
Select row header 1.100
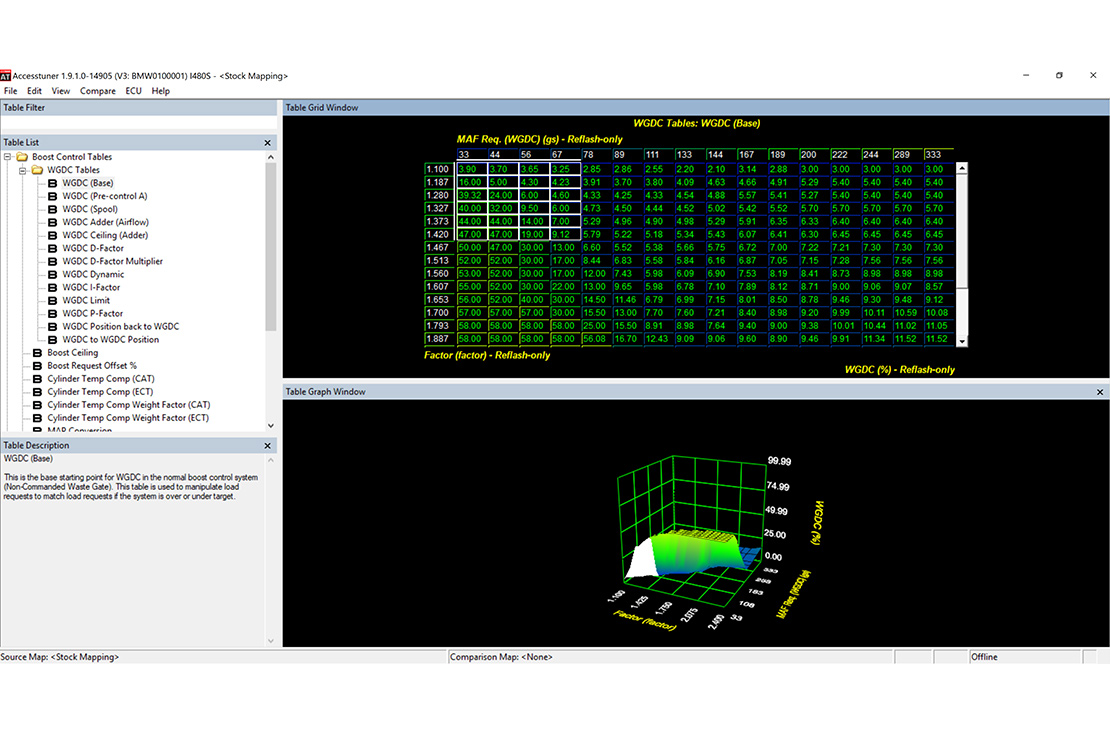[438, 169]
